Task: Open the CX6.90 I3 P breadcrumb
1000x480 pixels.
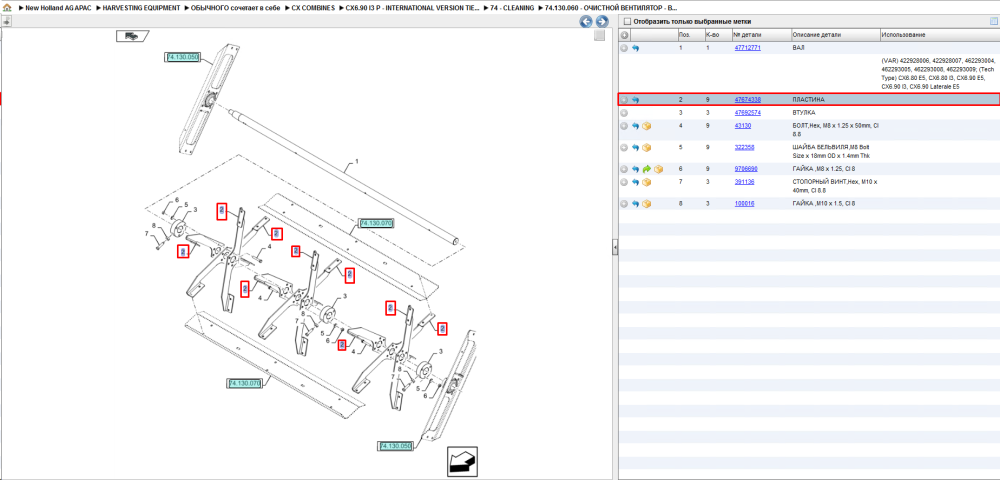Action: click(412, 8)
